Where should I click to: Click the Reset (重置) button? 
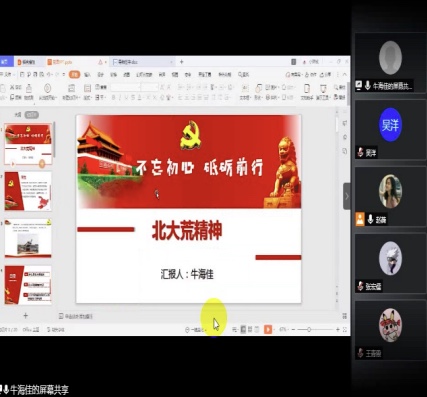[x=101, y=87]
